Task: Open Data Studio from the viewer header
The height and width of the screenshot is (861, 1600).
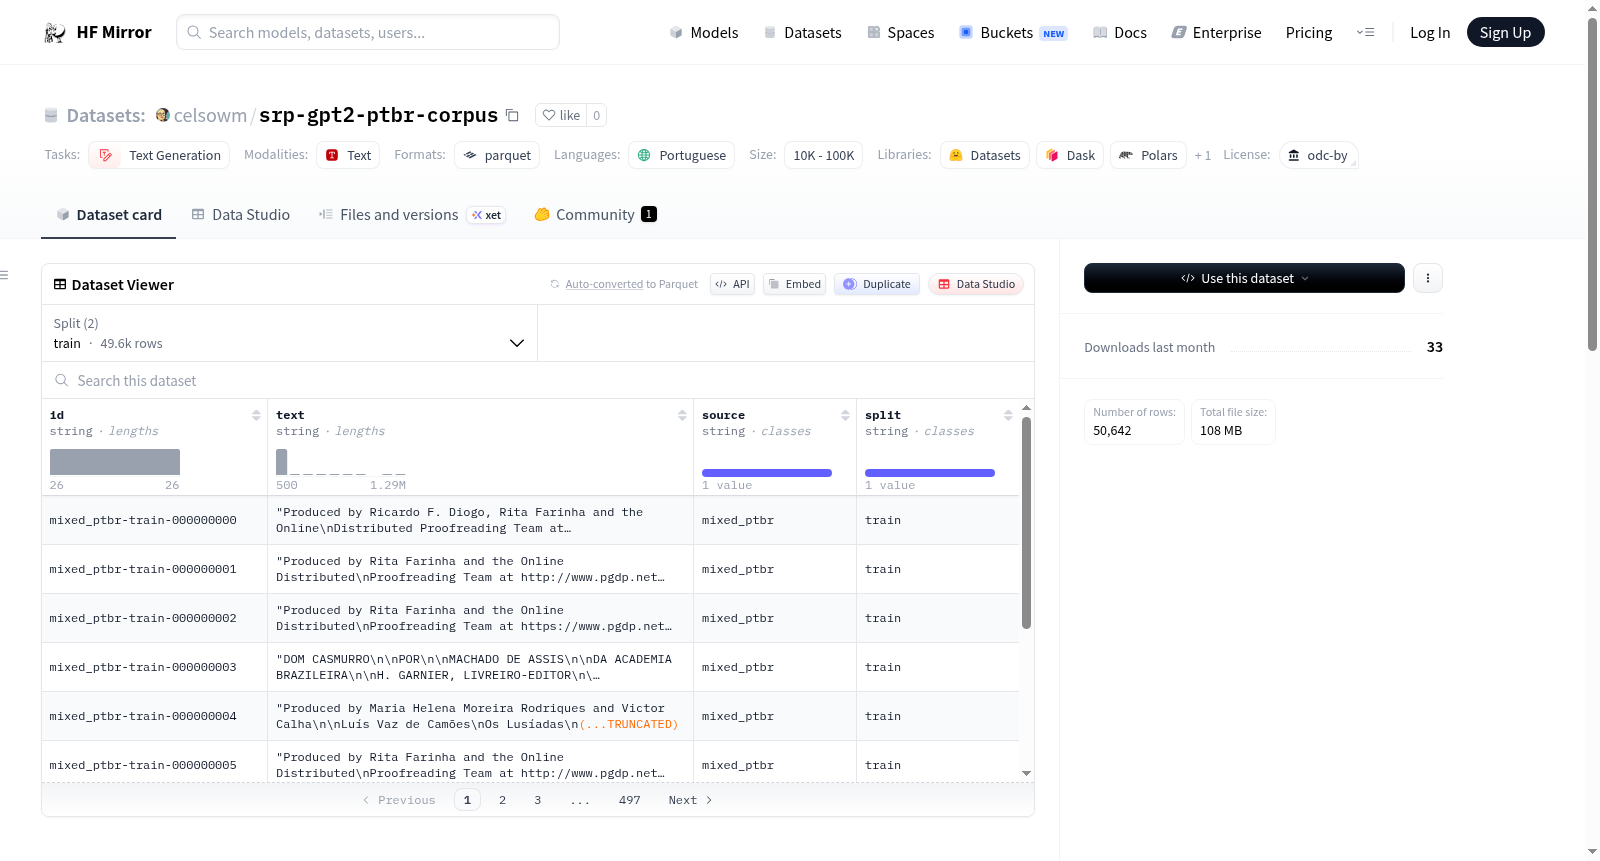Action: [976, 284]
